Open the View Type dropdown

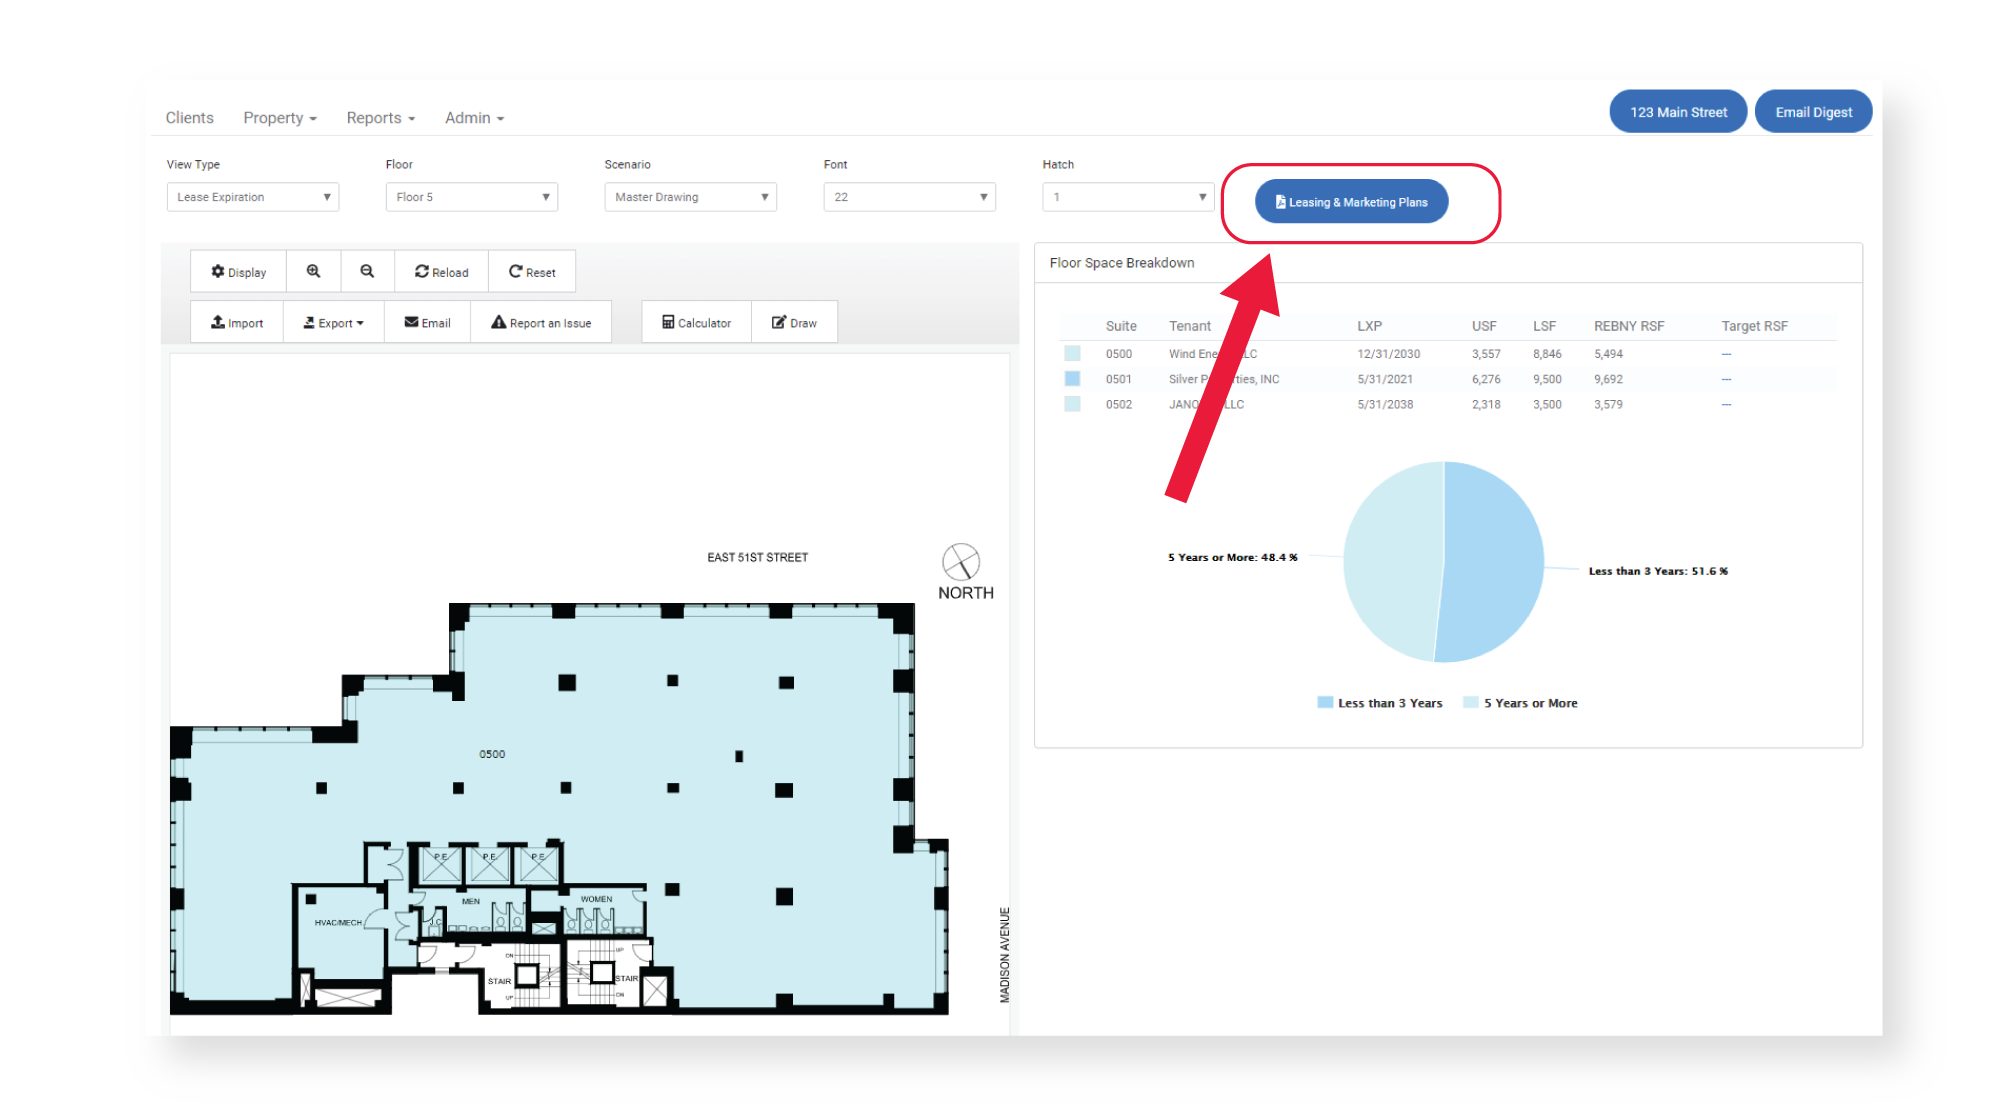tap(253, 197)
